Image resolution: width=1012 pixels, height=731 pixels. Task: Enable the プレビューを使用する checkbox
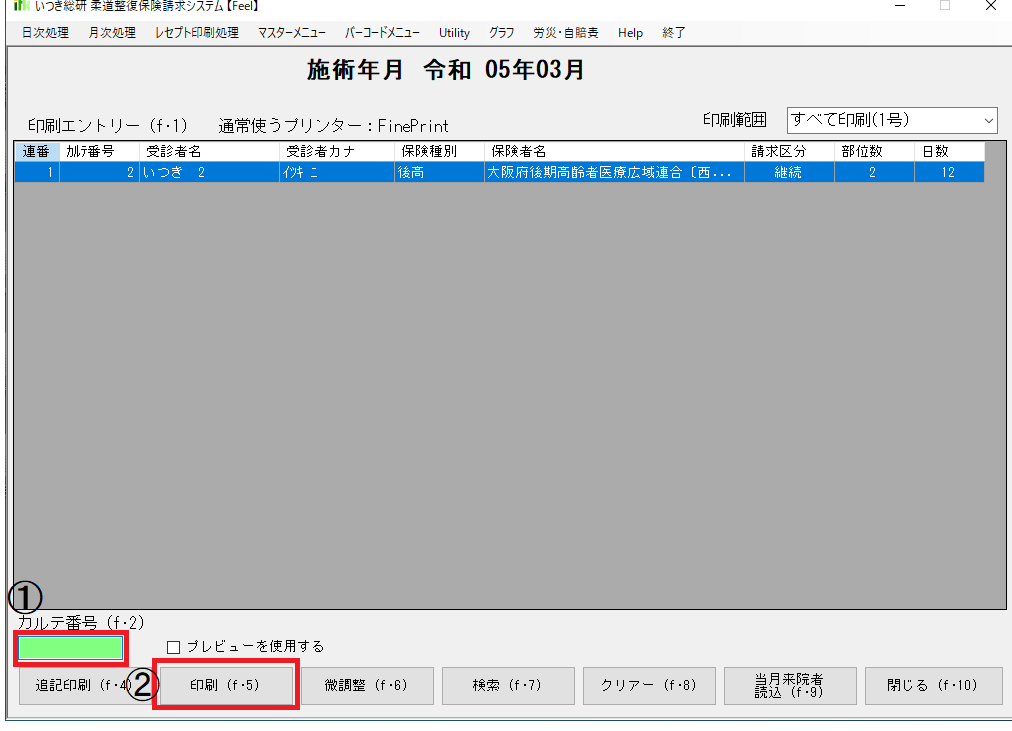pos(174,647)
